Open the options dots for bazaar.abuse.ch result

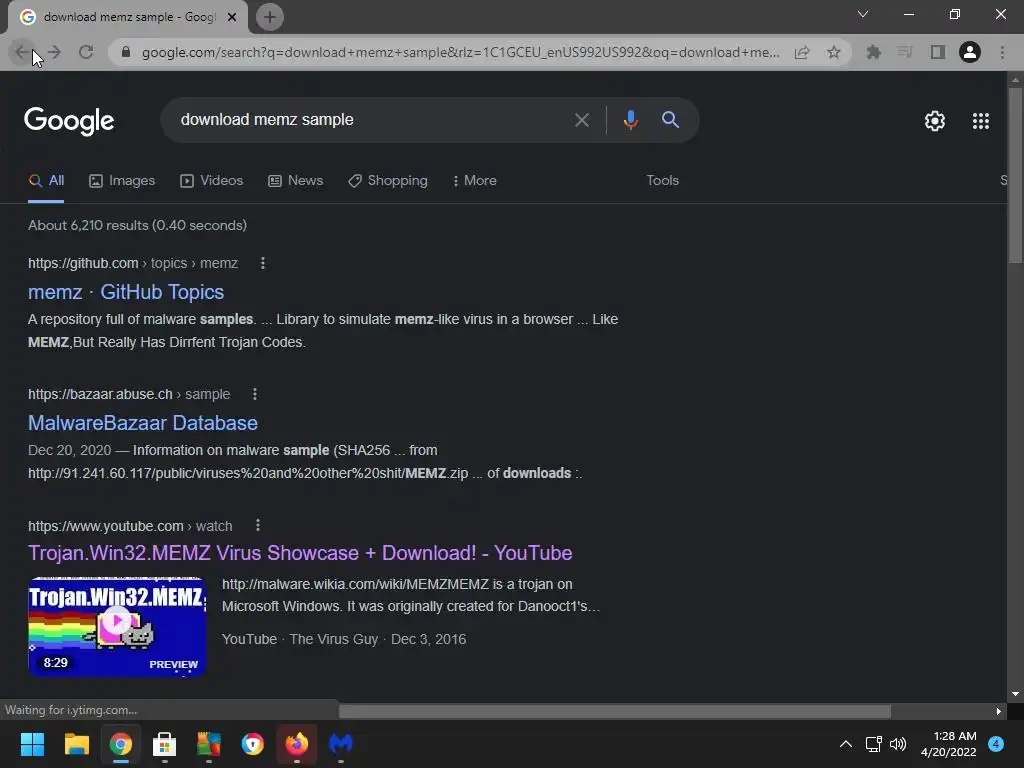point(255,394)
